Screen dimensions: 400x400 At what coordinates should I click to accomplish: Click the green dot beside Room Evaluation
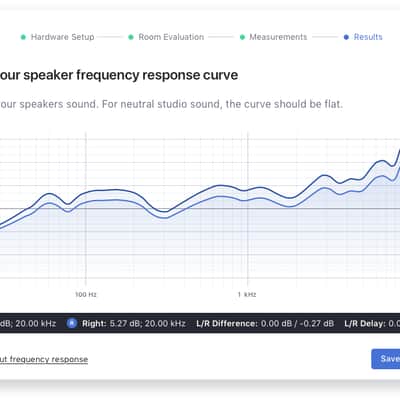click(x=131, y=37)
